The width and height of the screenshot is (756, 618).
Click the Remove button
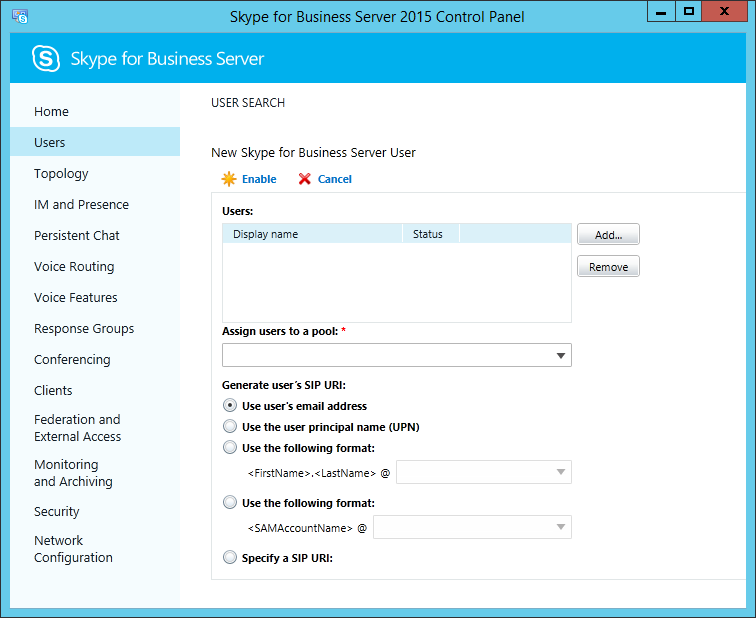point(608,266)
